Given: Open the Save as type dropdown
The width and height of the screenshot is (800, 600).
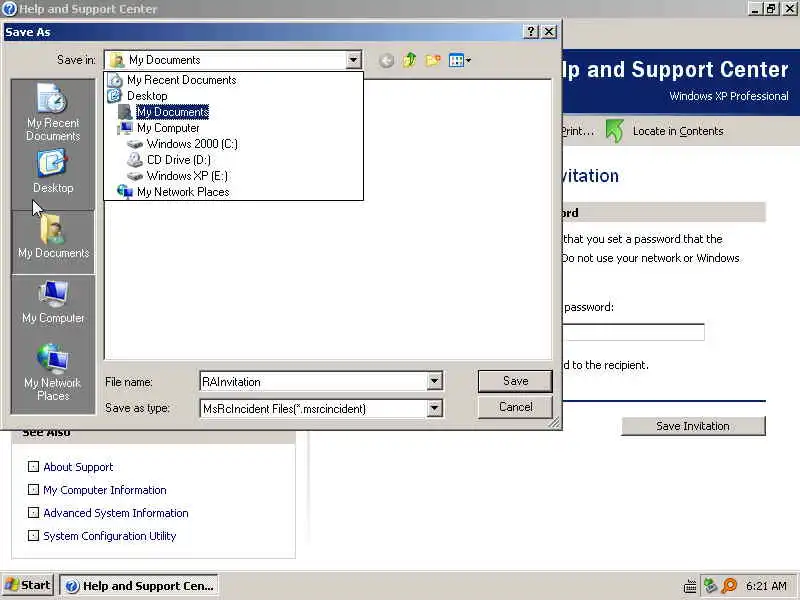Looking at the screenshot, I should [x=434, y=408].
